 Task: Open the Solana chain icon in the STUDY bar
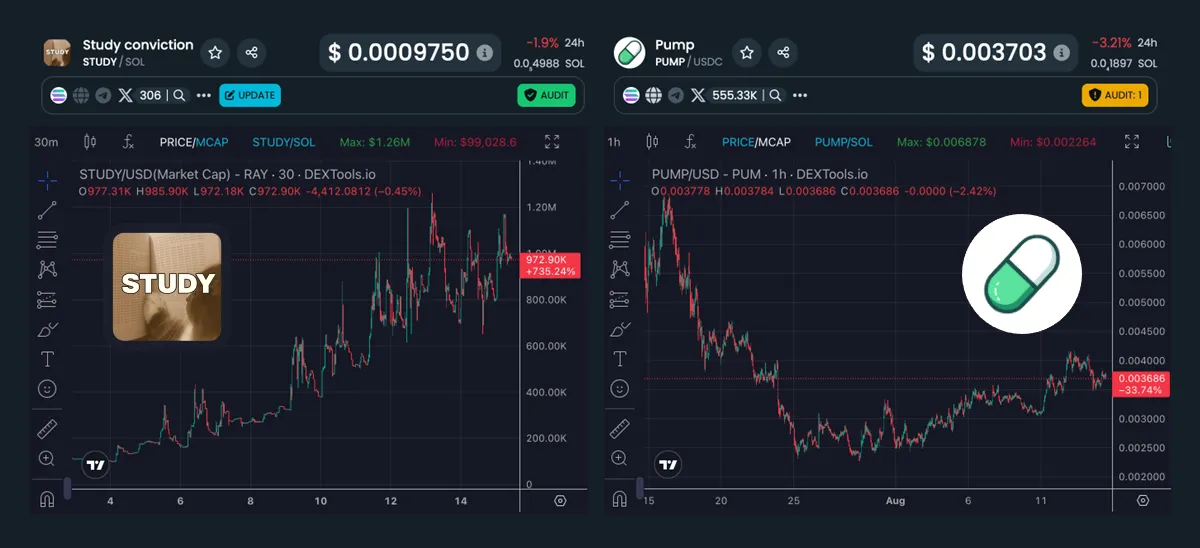tap(59, 96)
